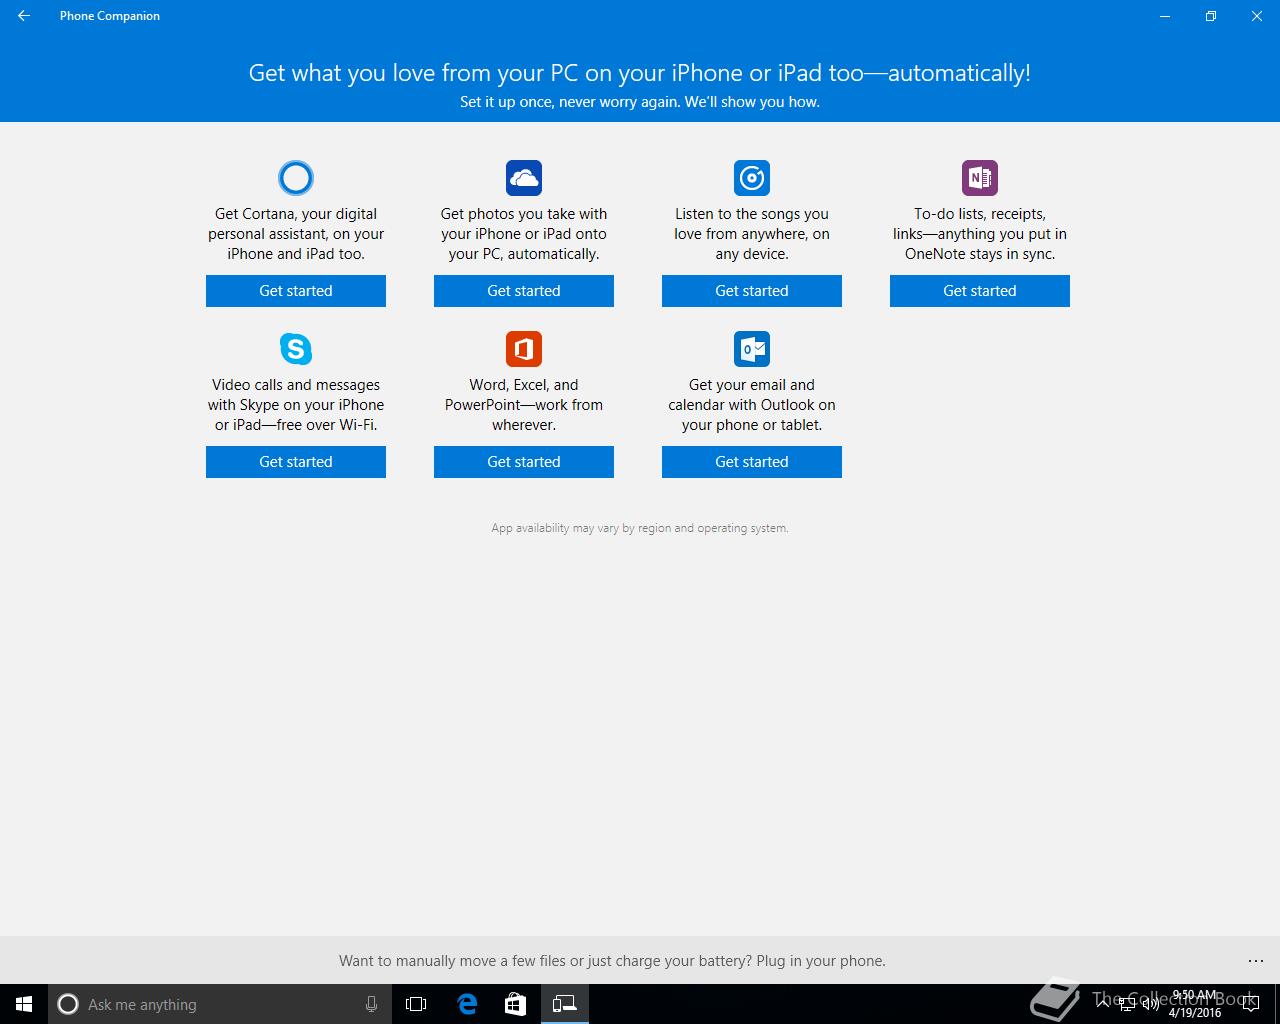Click the OneNote purple icon

coord(980,178)
